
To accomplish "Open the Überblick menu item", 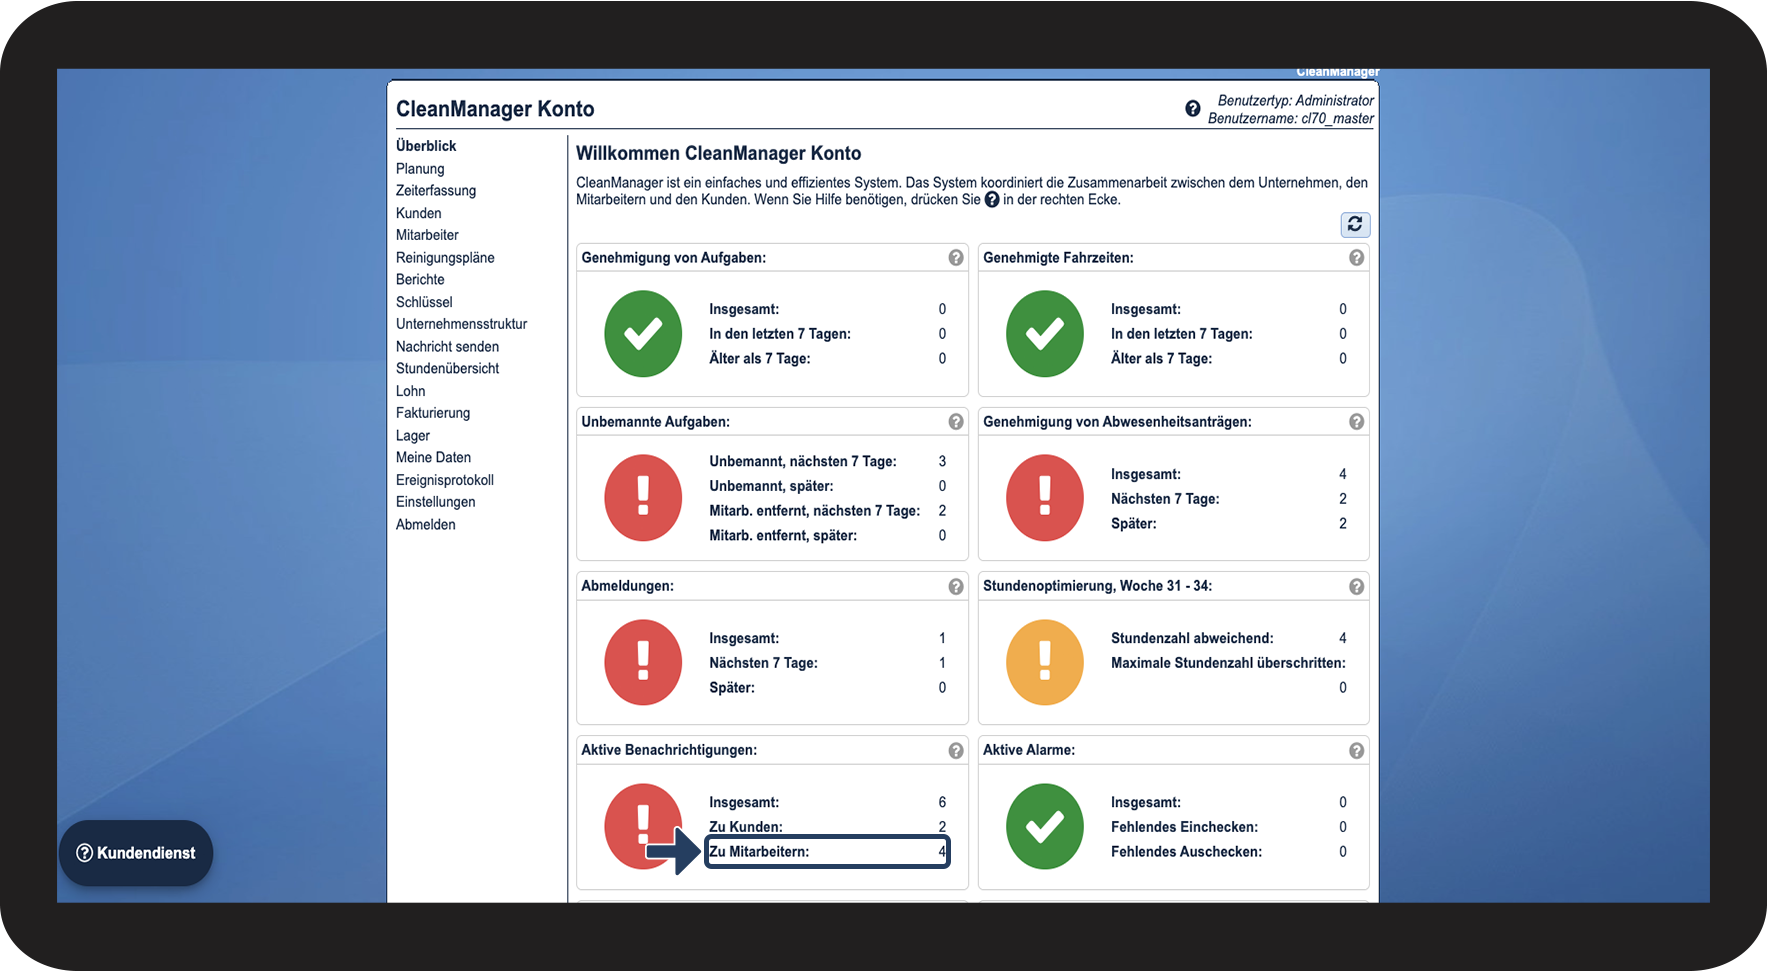I will coord(426,146).
